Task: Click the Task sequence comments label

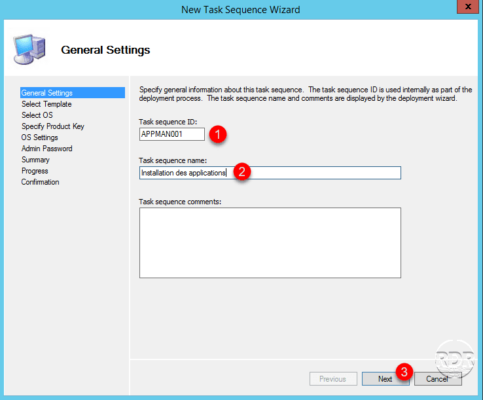Action: (180, 202)
